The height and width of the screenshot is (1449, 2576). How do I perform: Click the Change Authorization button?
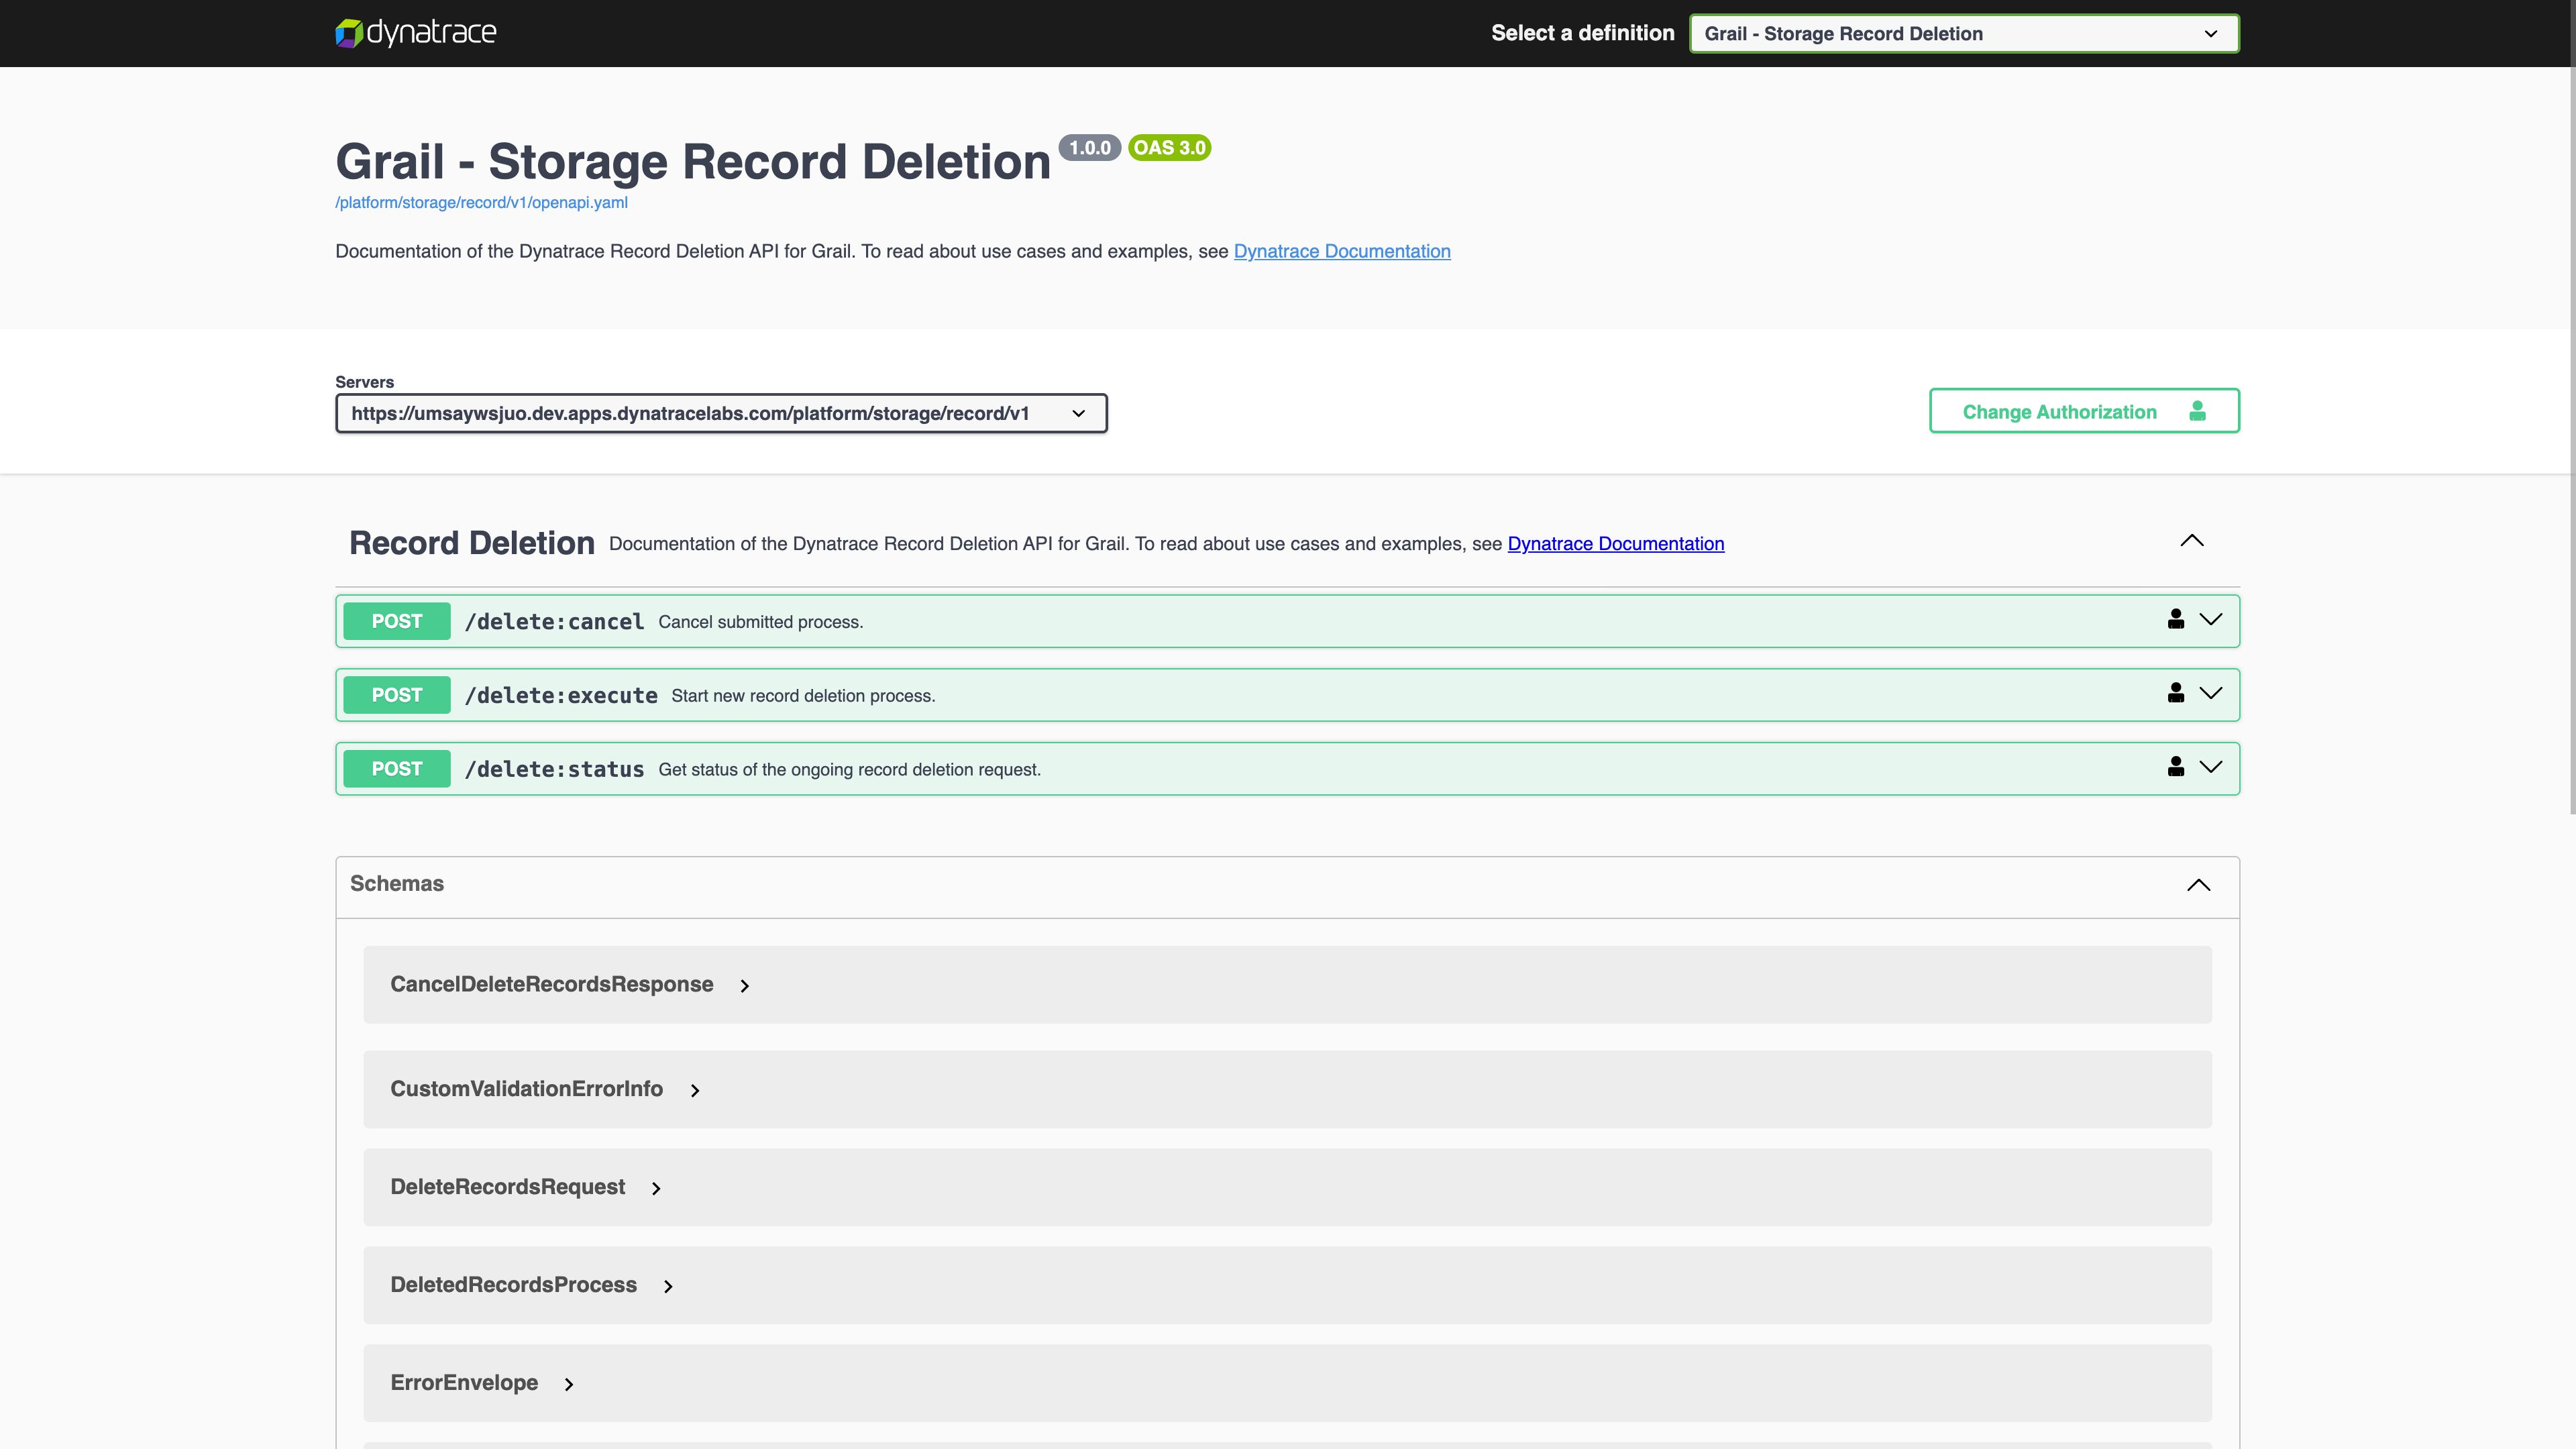[2083, 411]
